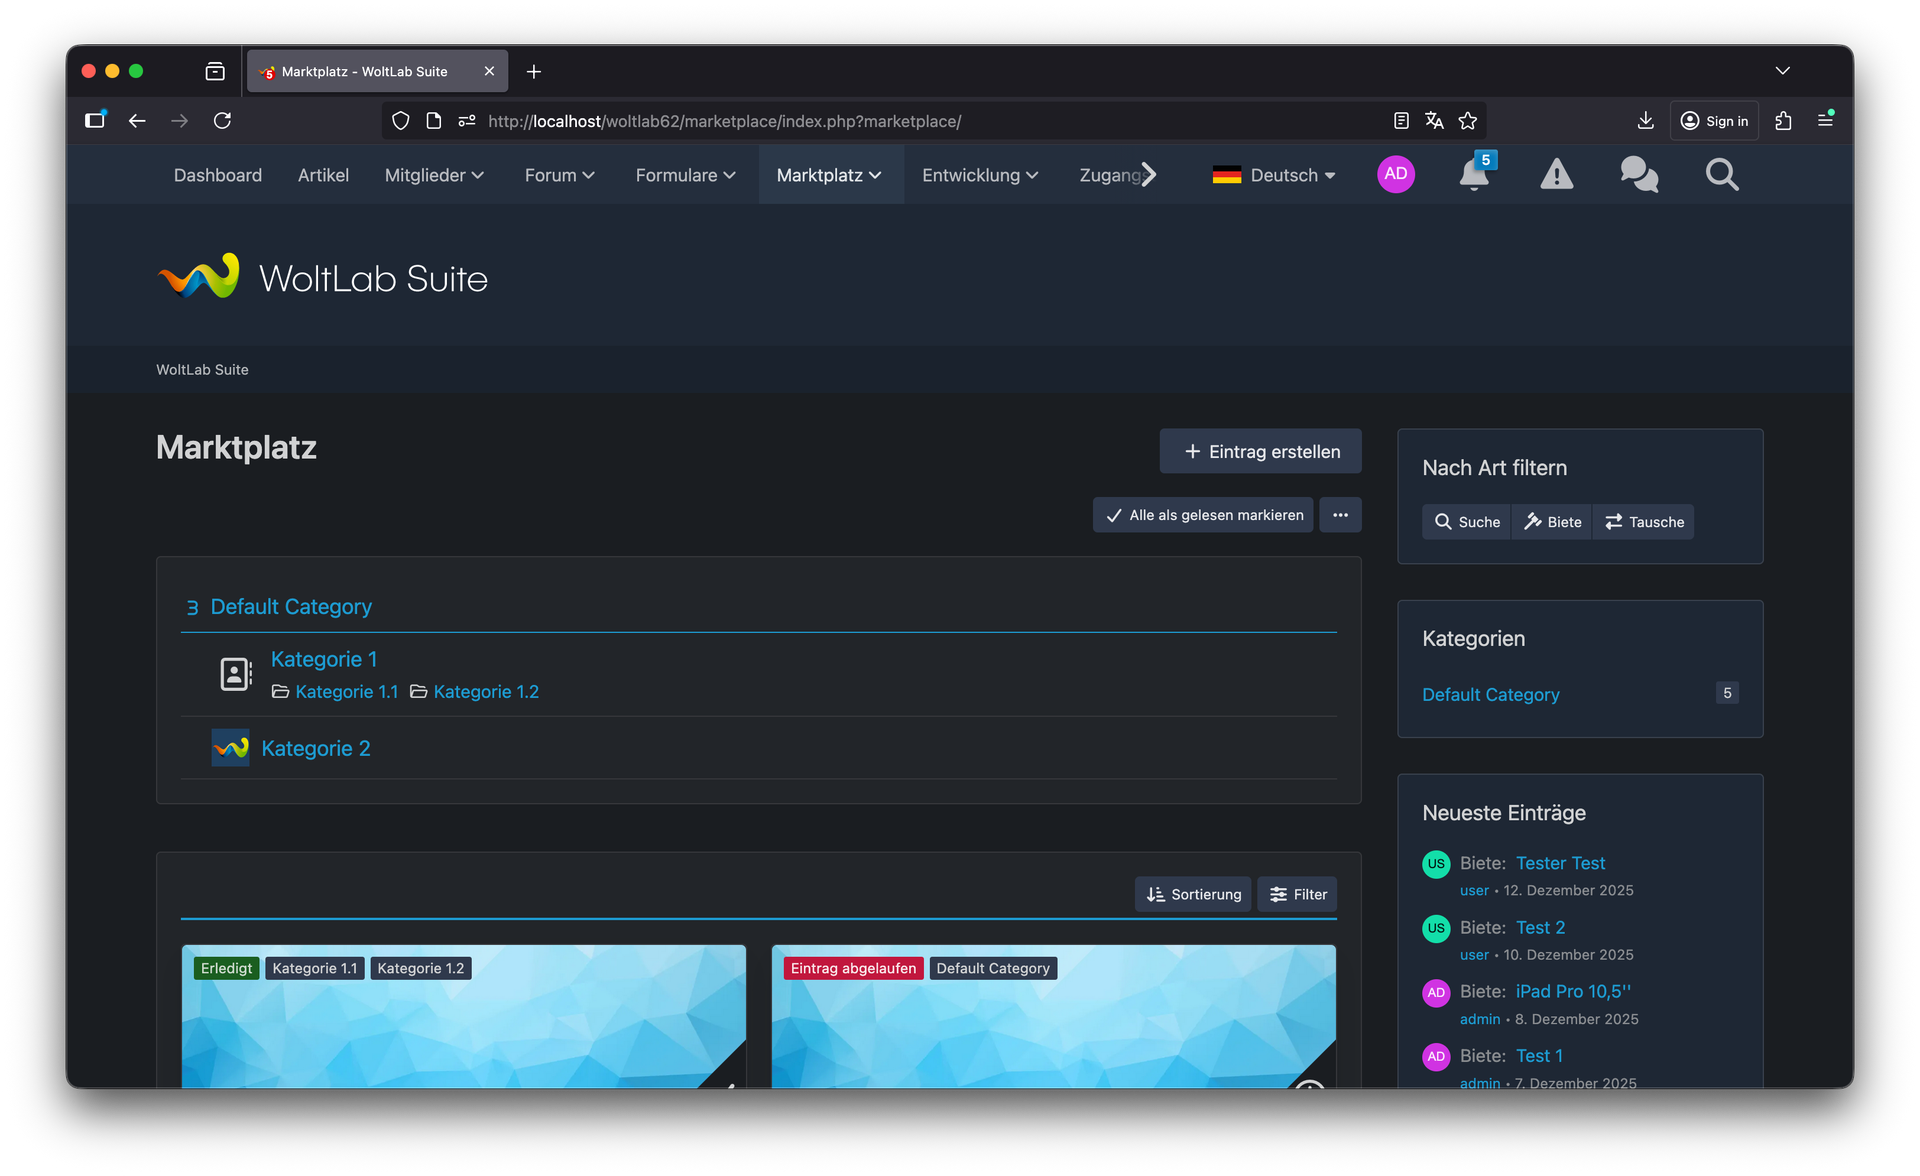Open the conversations chat bubbles icon
This screenshot has width=1920, height=1176.
coord(1639,175)
